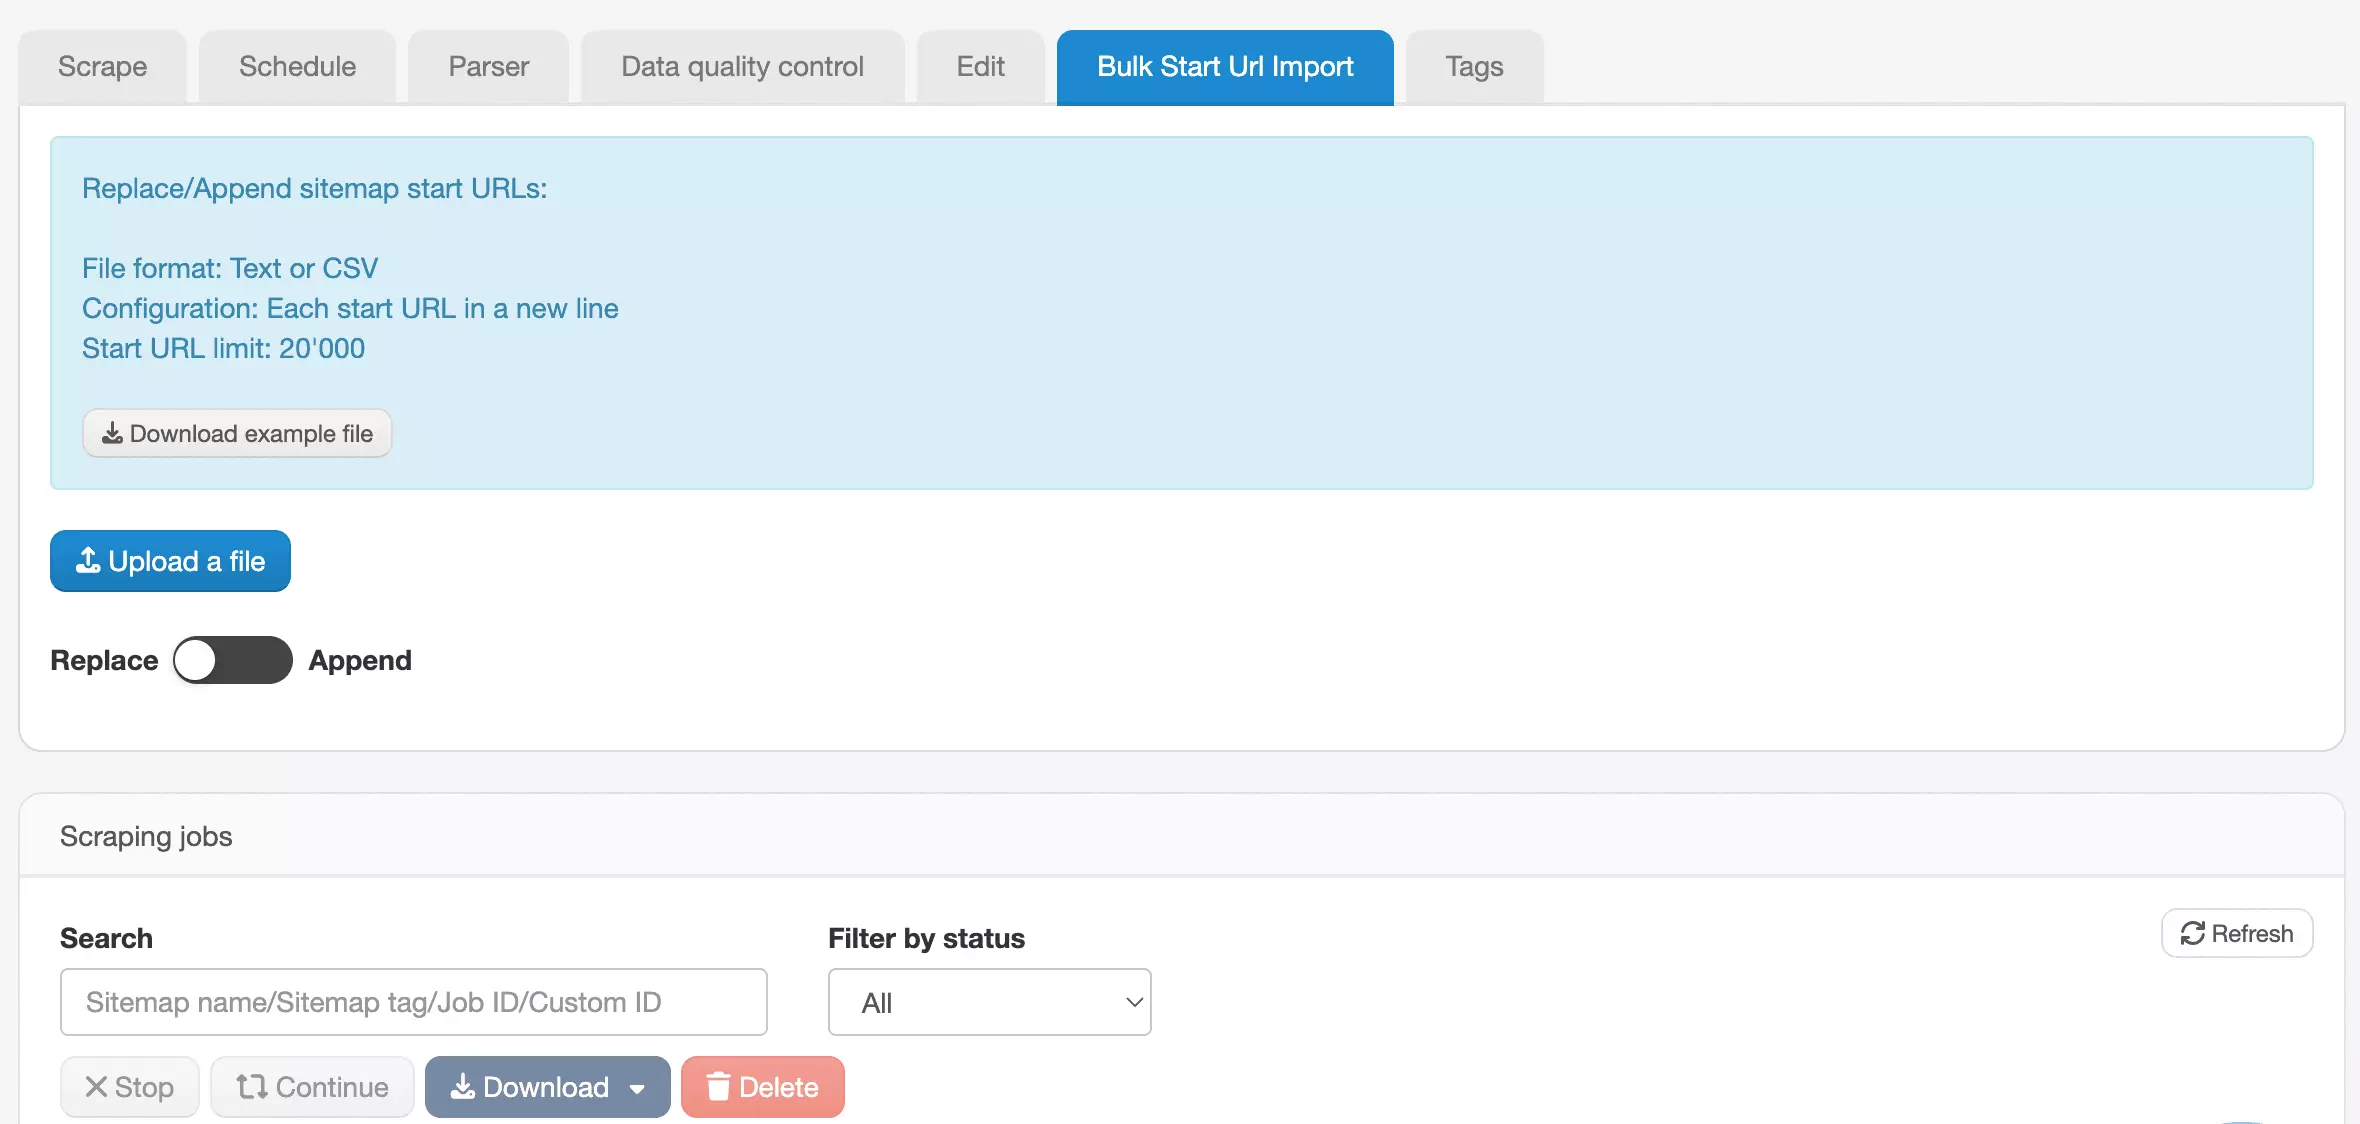Click the red Delete button
The image size is (2360, 1124).
[x=763, y=1087]
